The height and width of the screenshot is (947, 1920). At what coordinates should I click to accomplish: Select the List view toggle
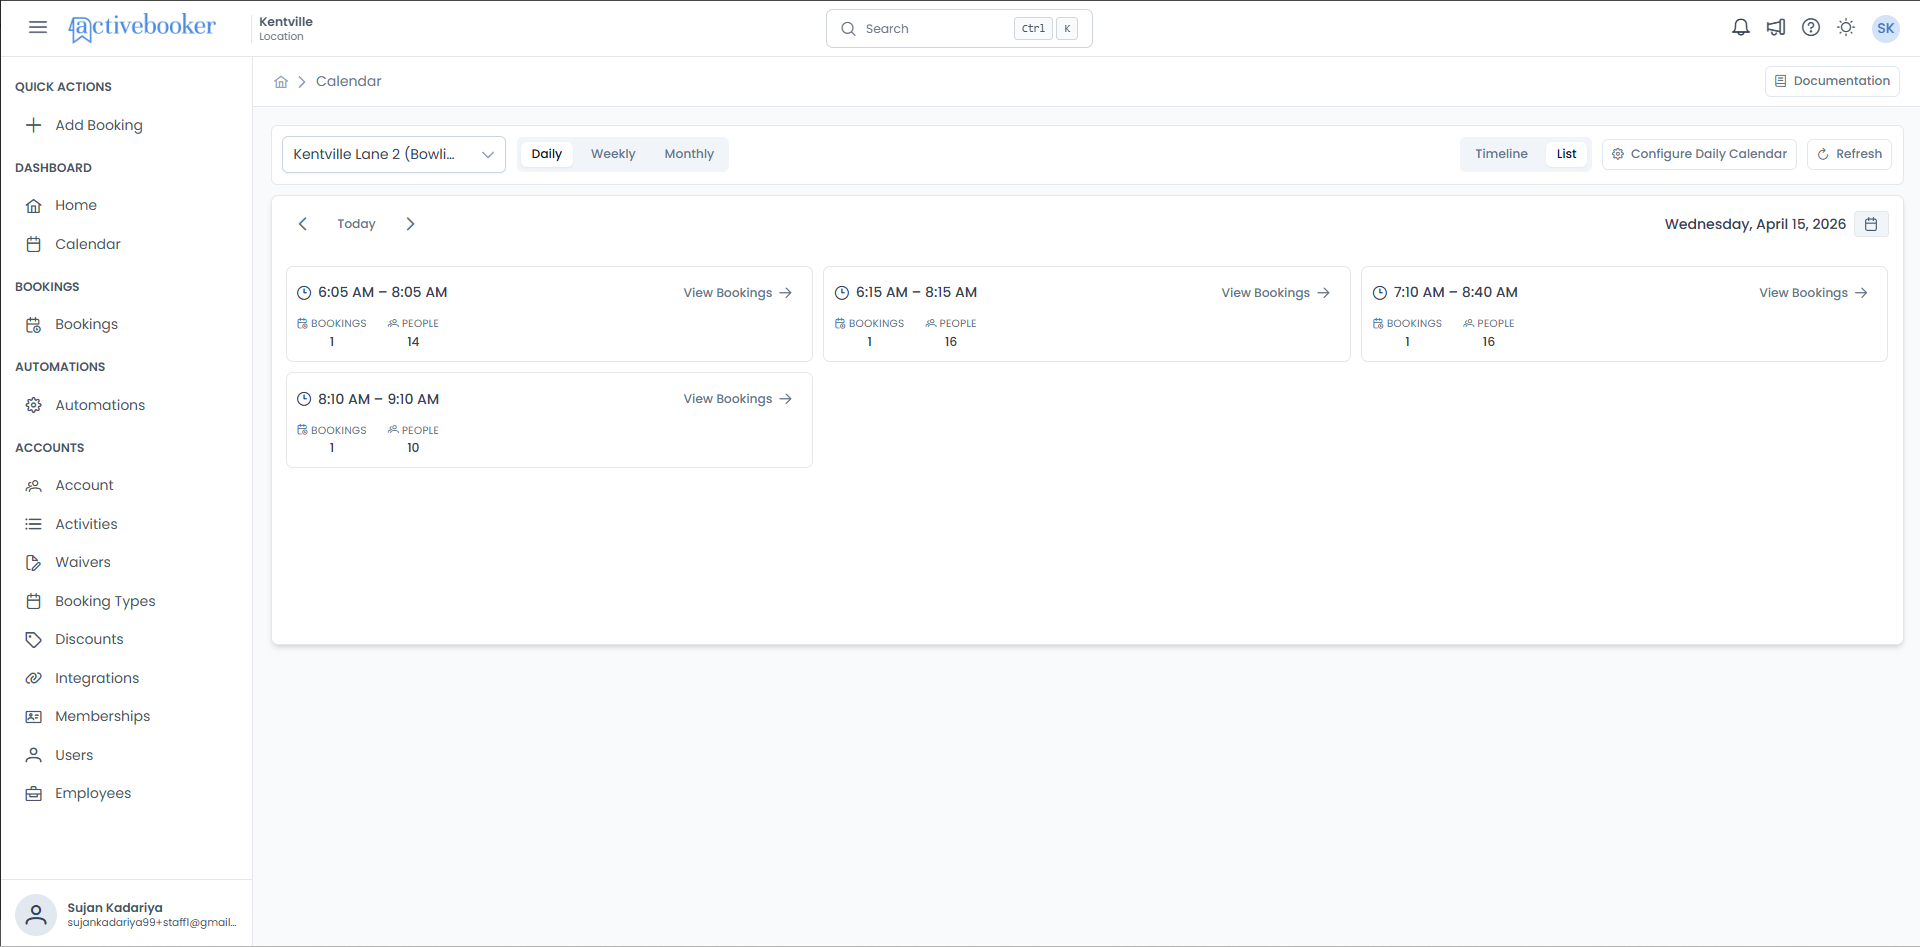(1566, 154)
